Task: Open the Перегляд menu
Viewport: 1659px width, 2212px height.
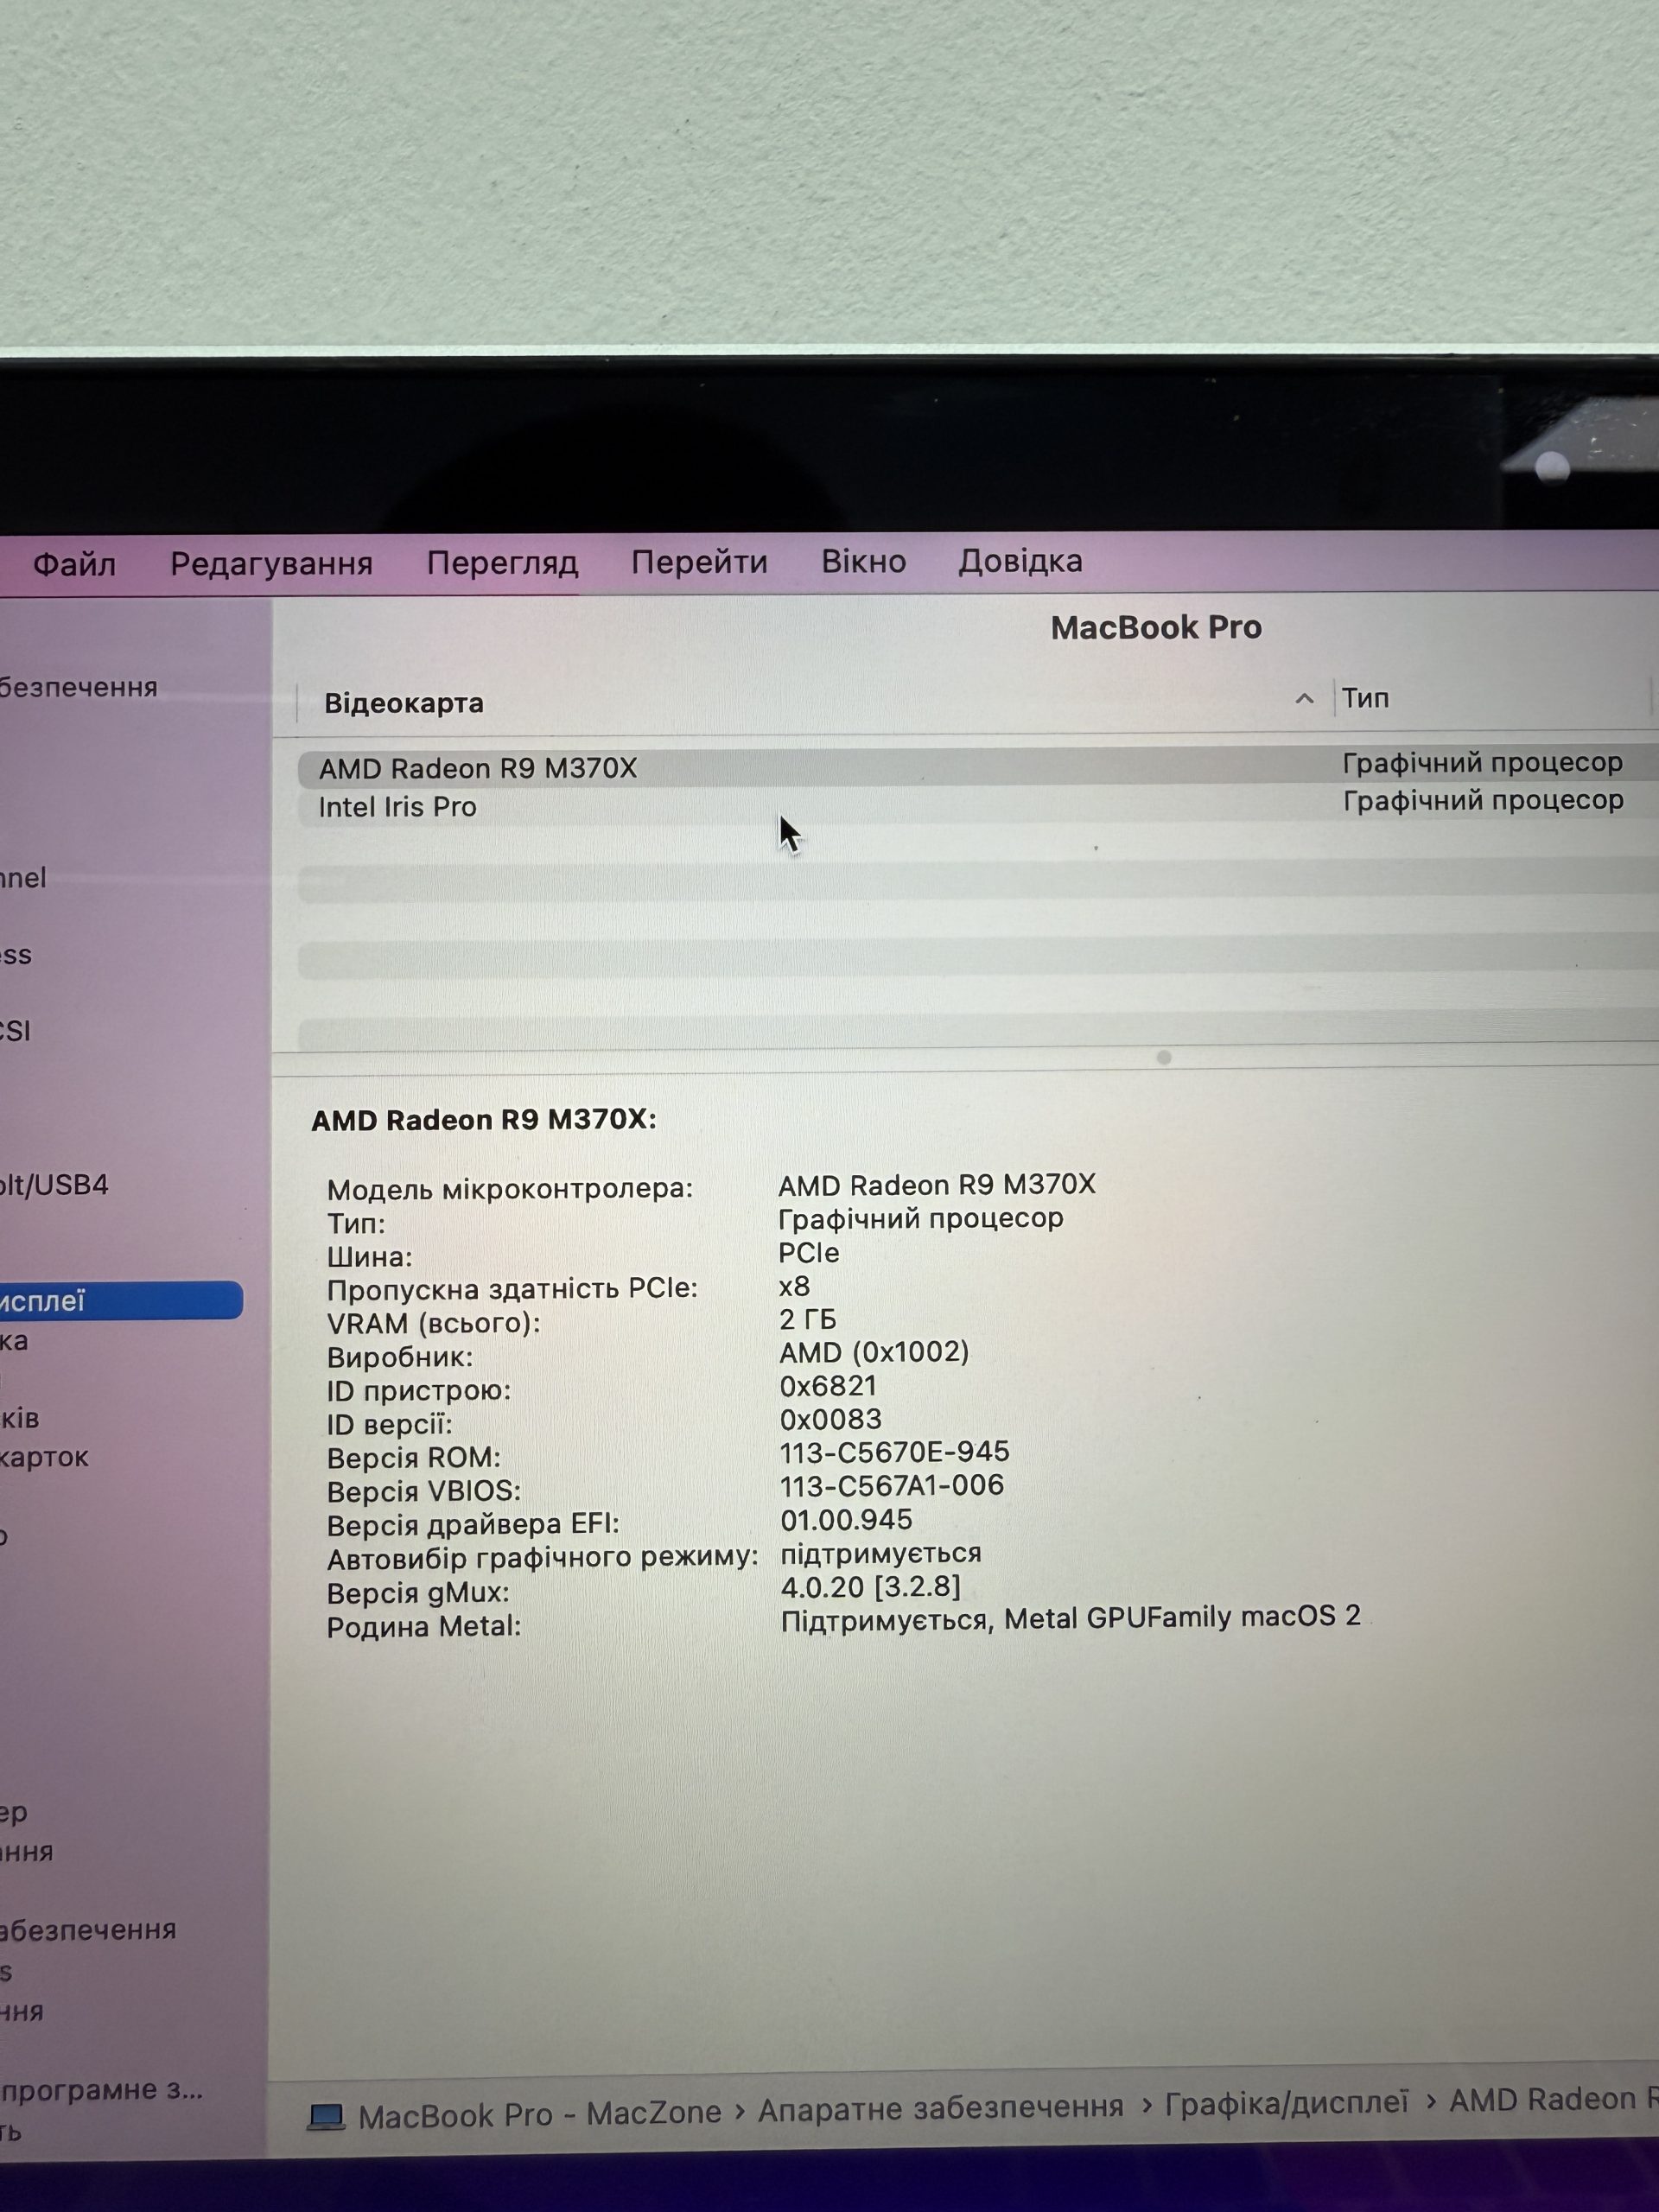Action: (x=502, y=563)
